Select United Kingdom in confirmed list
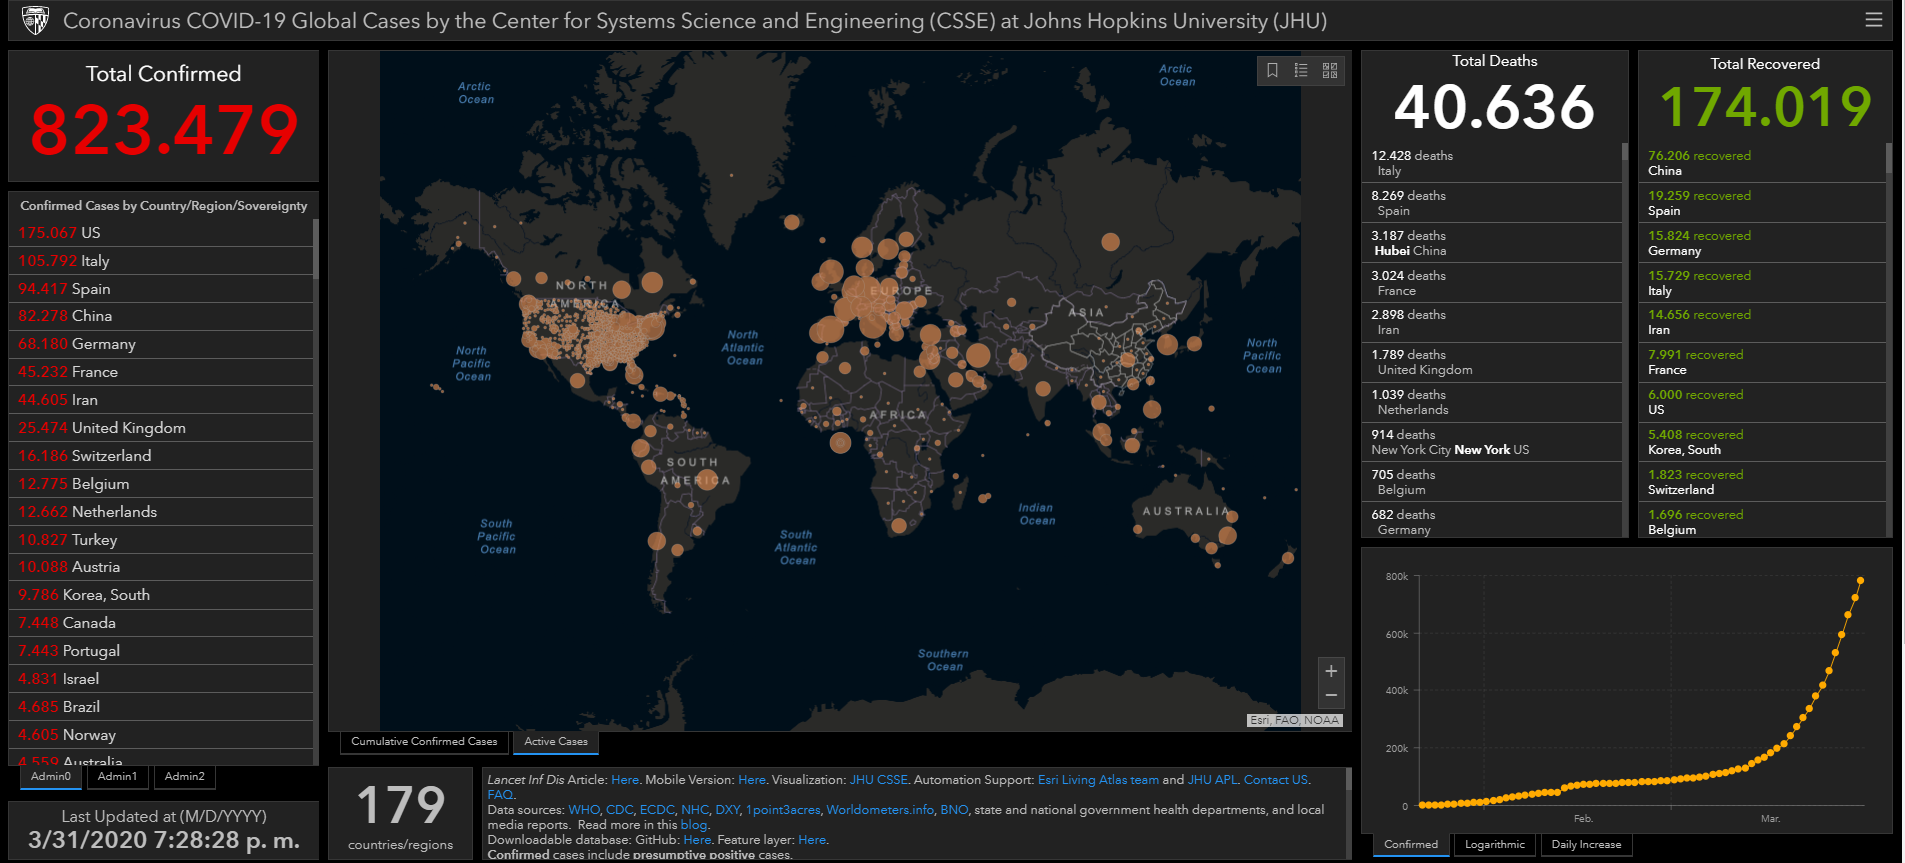 (x=163, y=428)
